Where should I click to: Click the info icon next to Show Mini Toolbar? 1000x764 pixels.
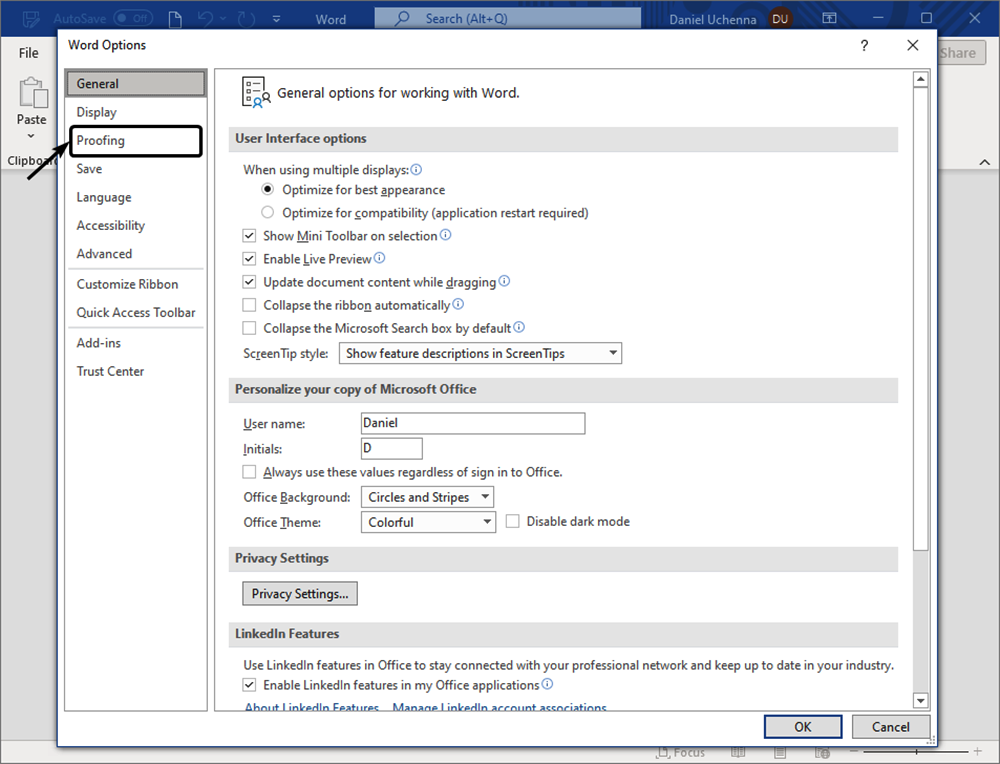tap(446, 235)
